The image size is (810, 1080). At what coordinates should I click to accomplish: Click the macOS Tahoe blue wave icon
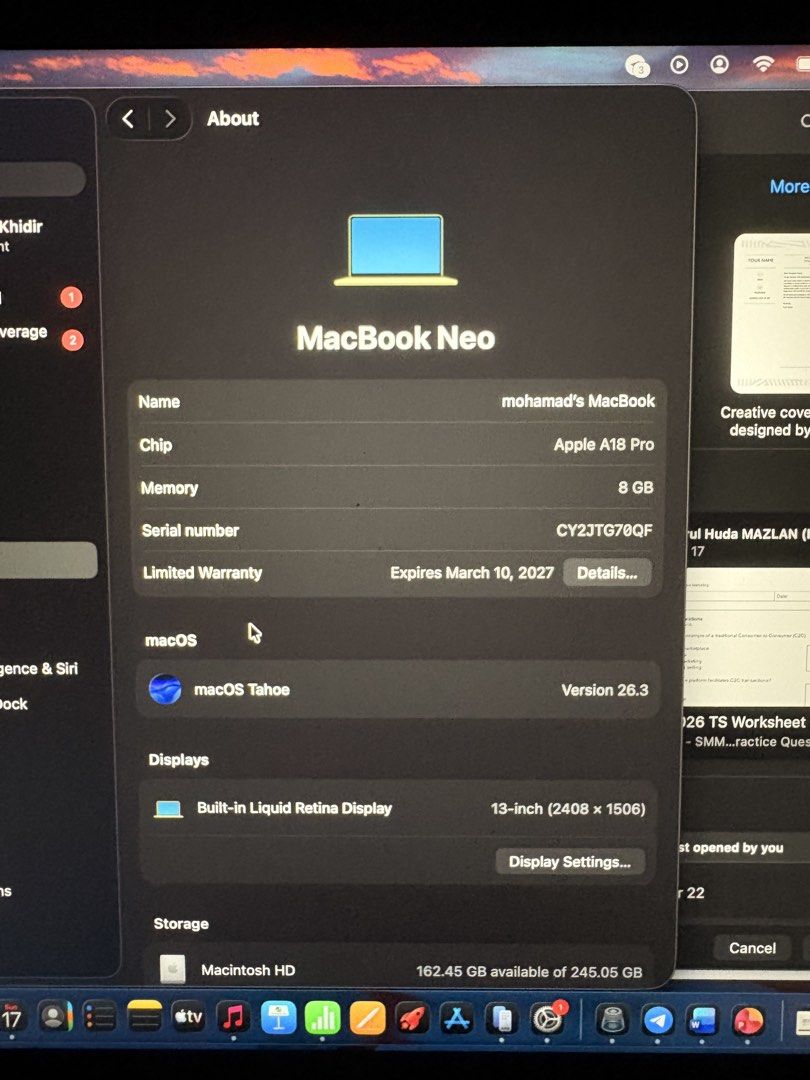click(165, 689)
